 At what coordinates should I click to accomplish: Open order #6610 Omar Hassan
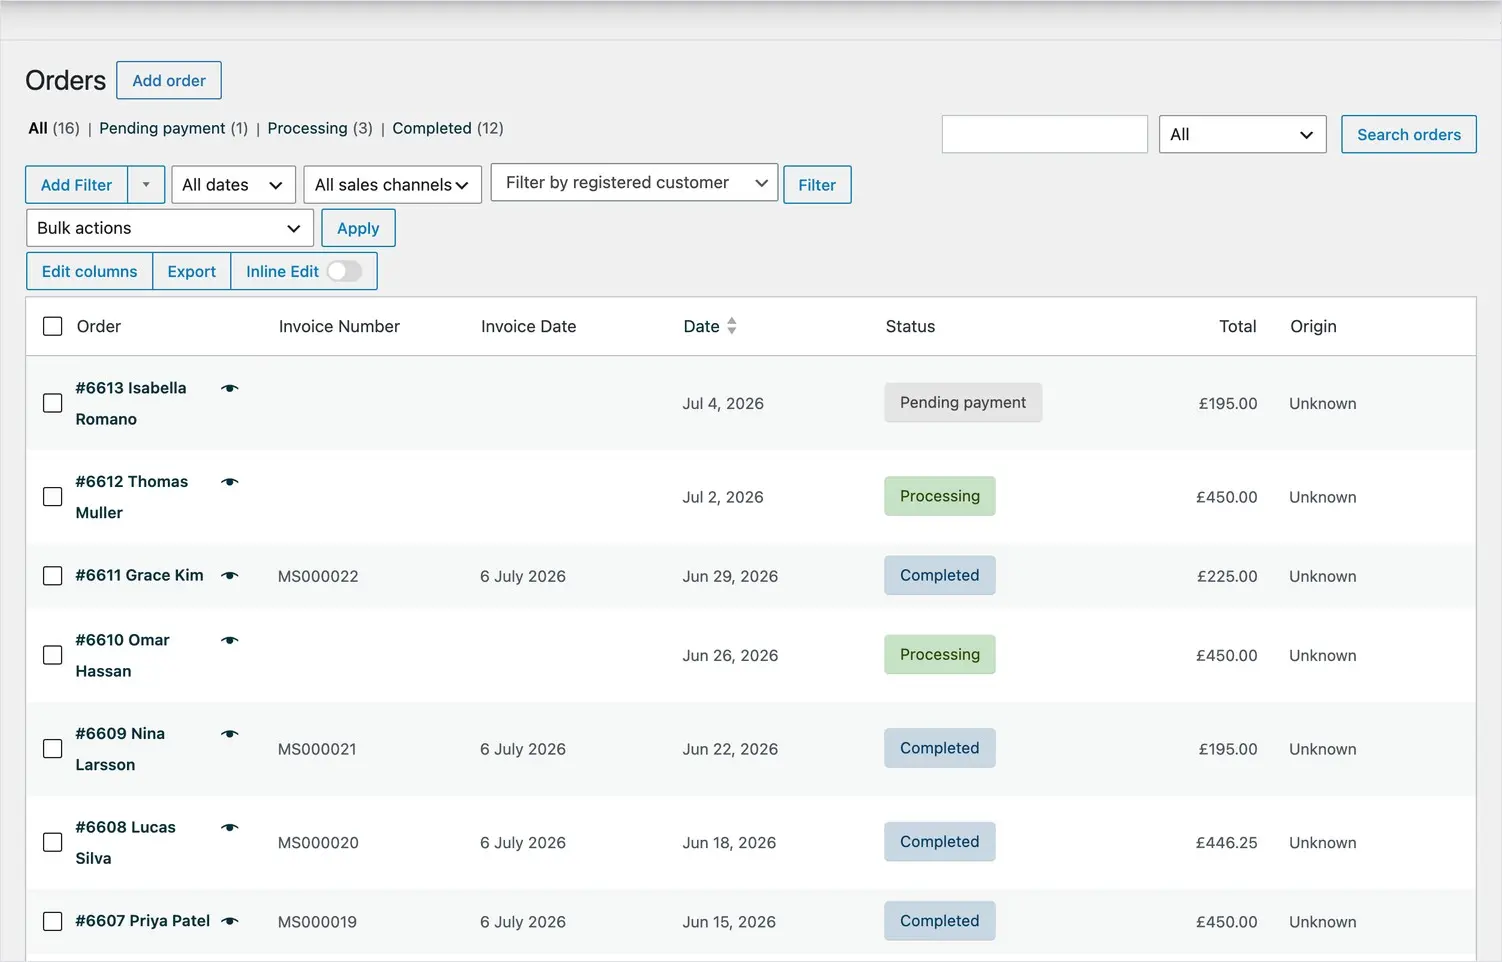click(123, 655)
